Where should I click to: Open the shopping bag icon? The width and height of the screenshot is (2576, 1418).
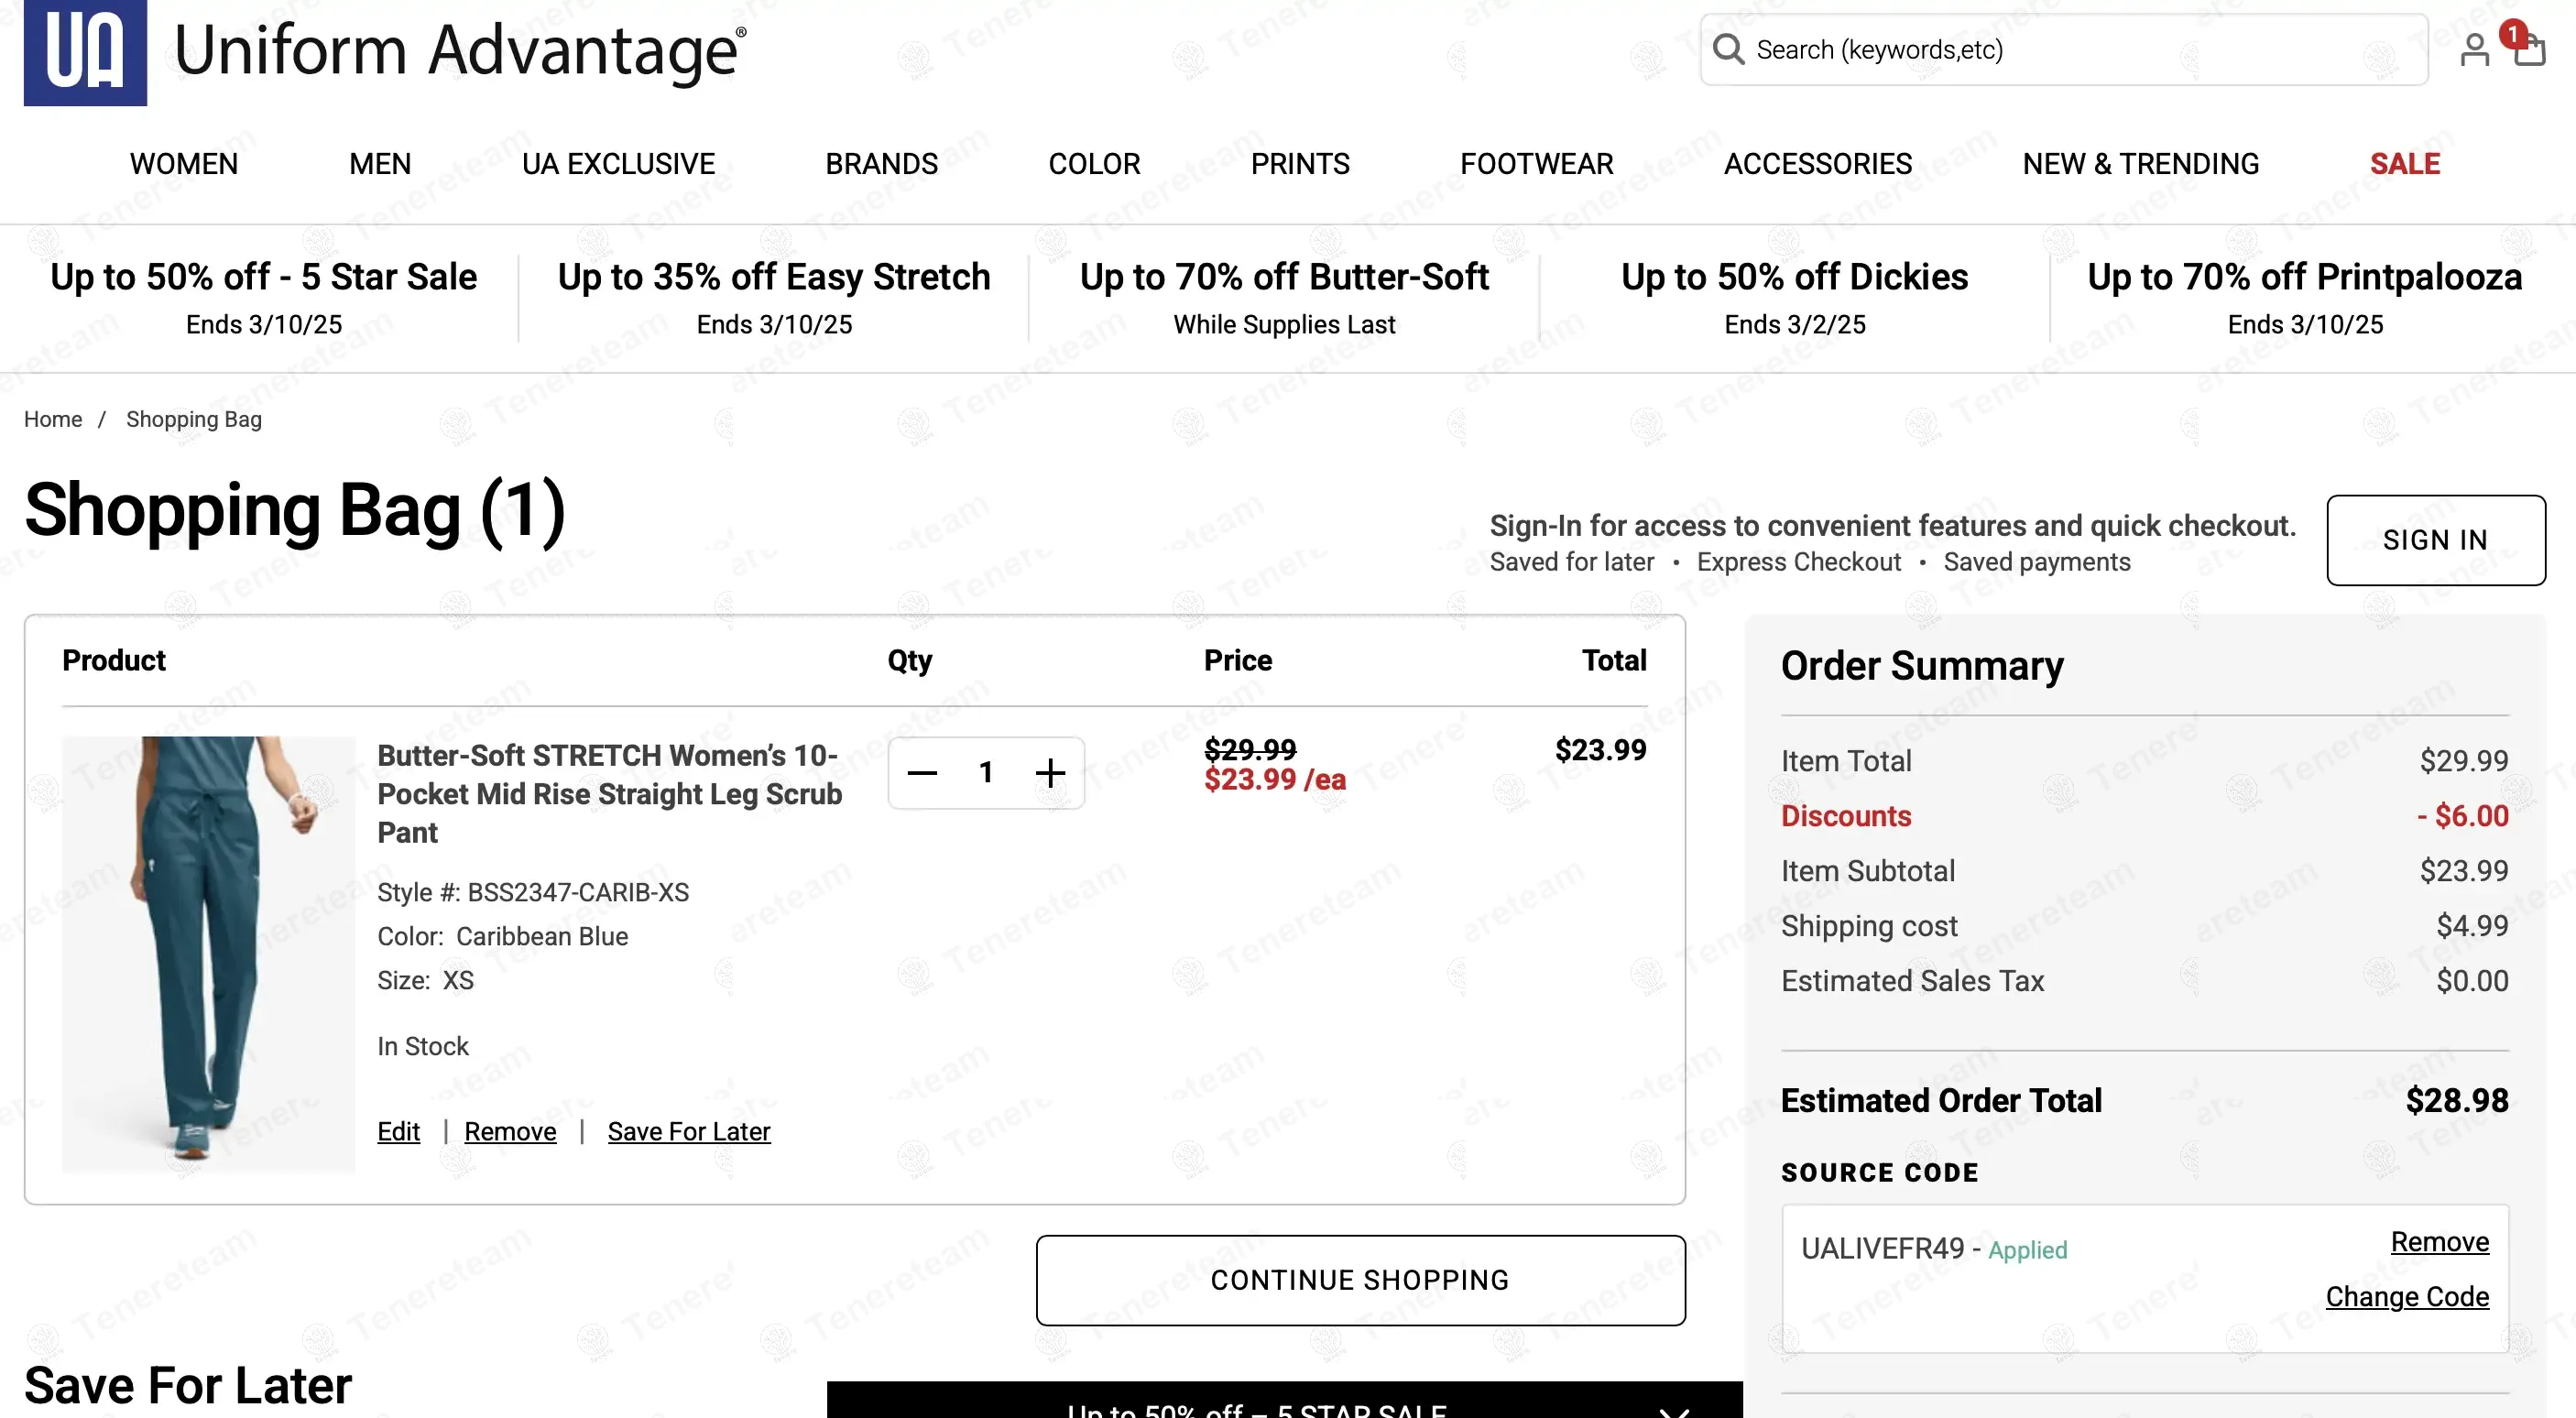tap(2528, 48)
